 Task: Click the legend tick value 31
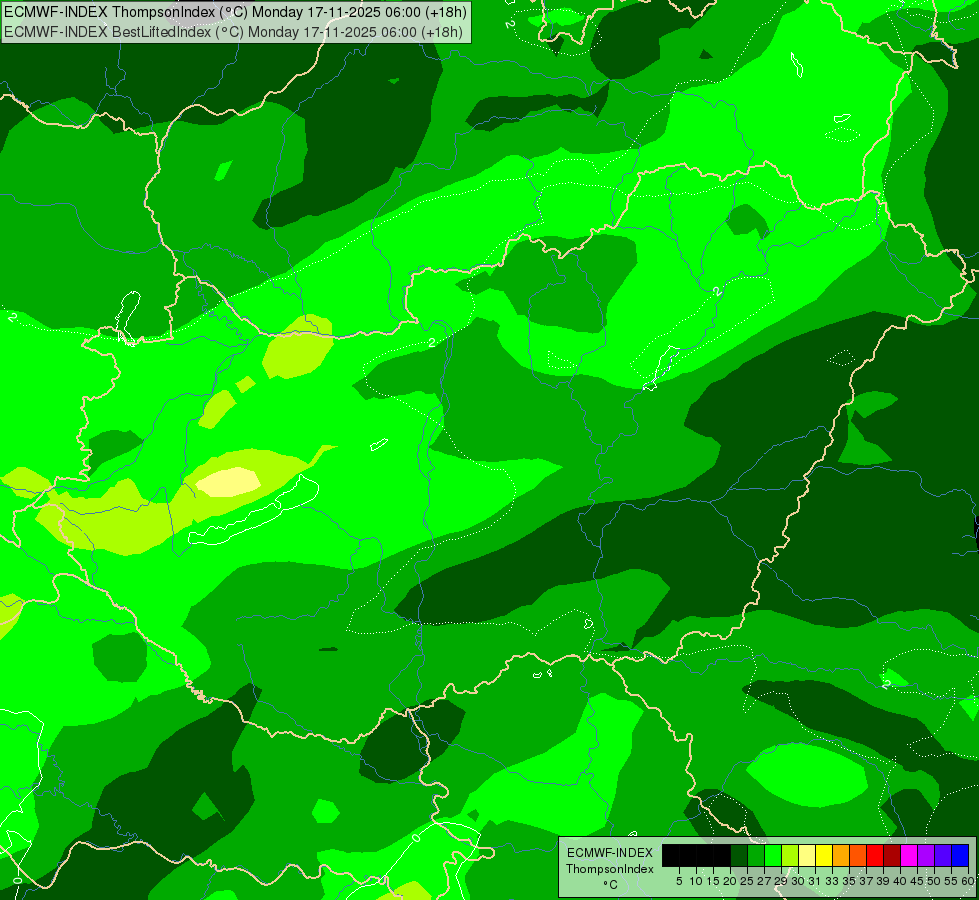815,881
